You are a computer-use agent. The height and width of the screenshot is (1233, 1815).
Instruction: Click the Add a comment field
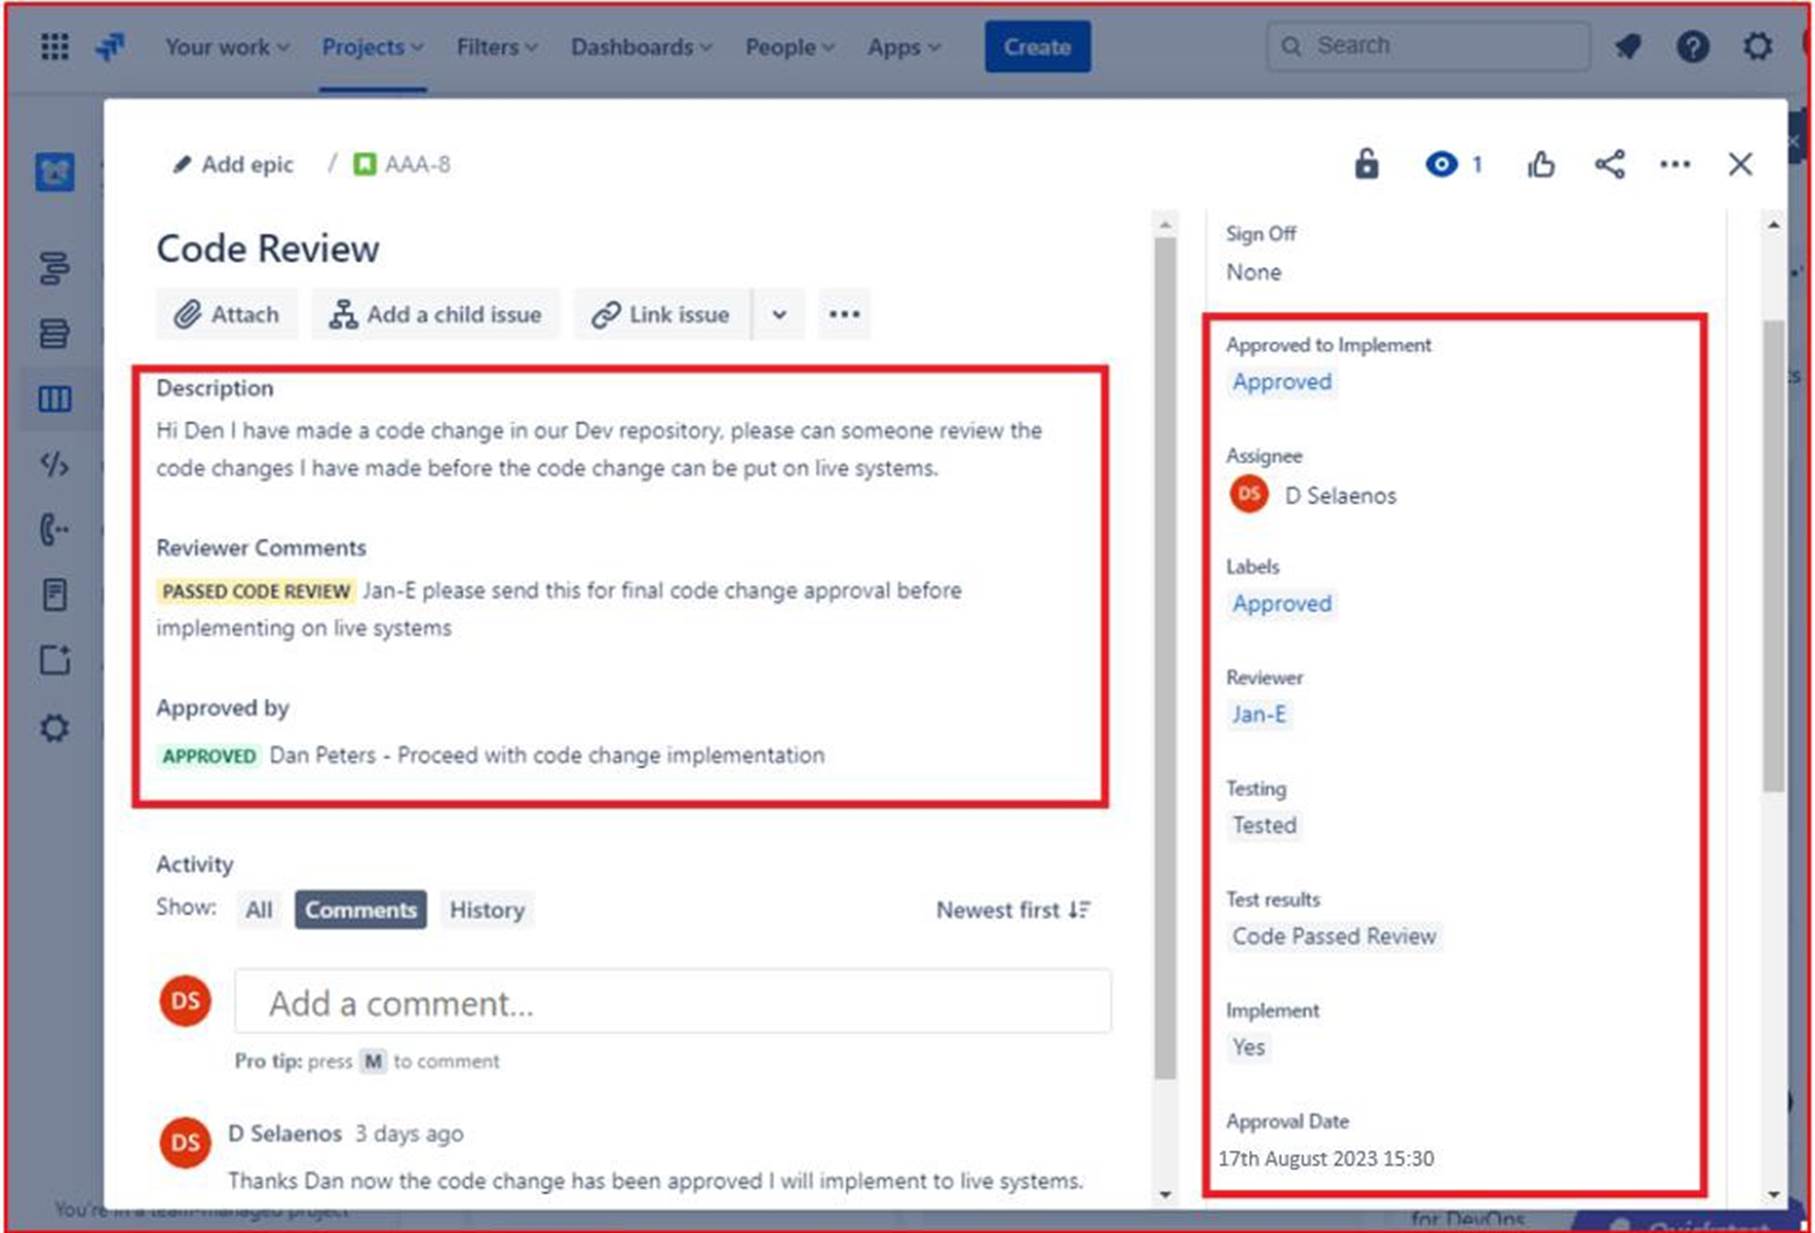pyautogui.click(x=672, y=1002)
